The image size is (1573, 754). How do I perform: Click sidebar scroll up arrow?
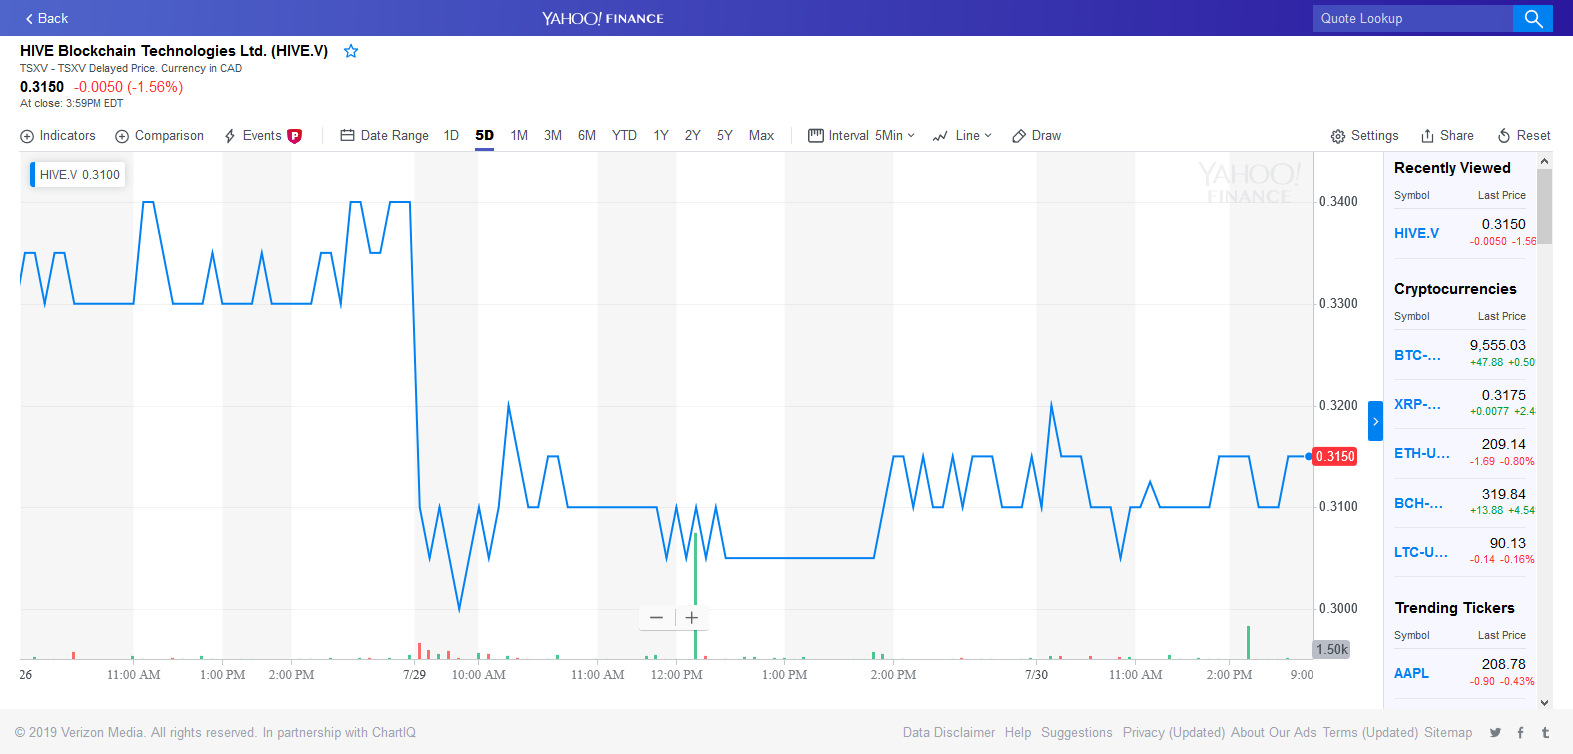click(x=1545, y=160)
